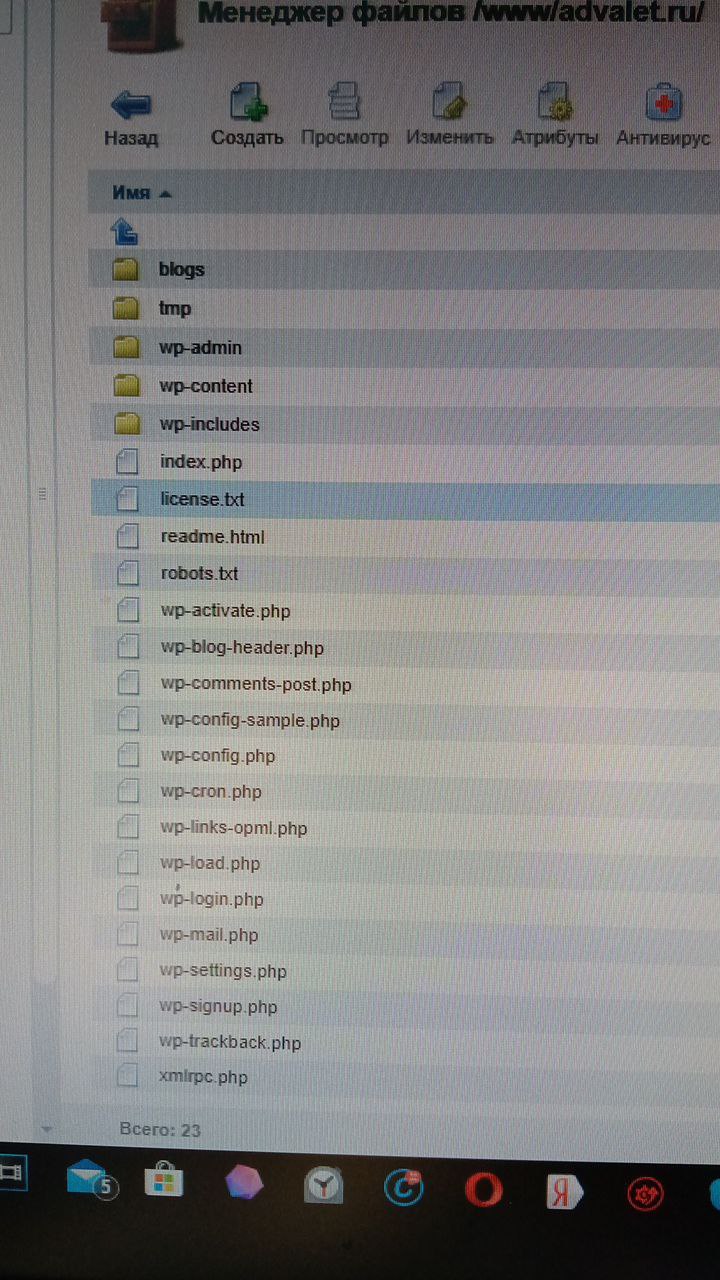The image size is (720, 1280).
Task: Select wp-trackback.php file name
Action: 230,1042
